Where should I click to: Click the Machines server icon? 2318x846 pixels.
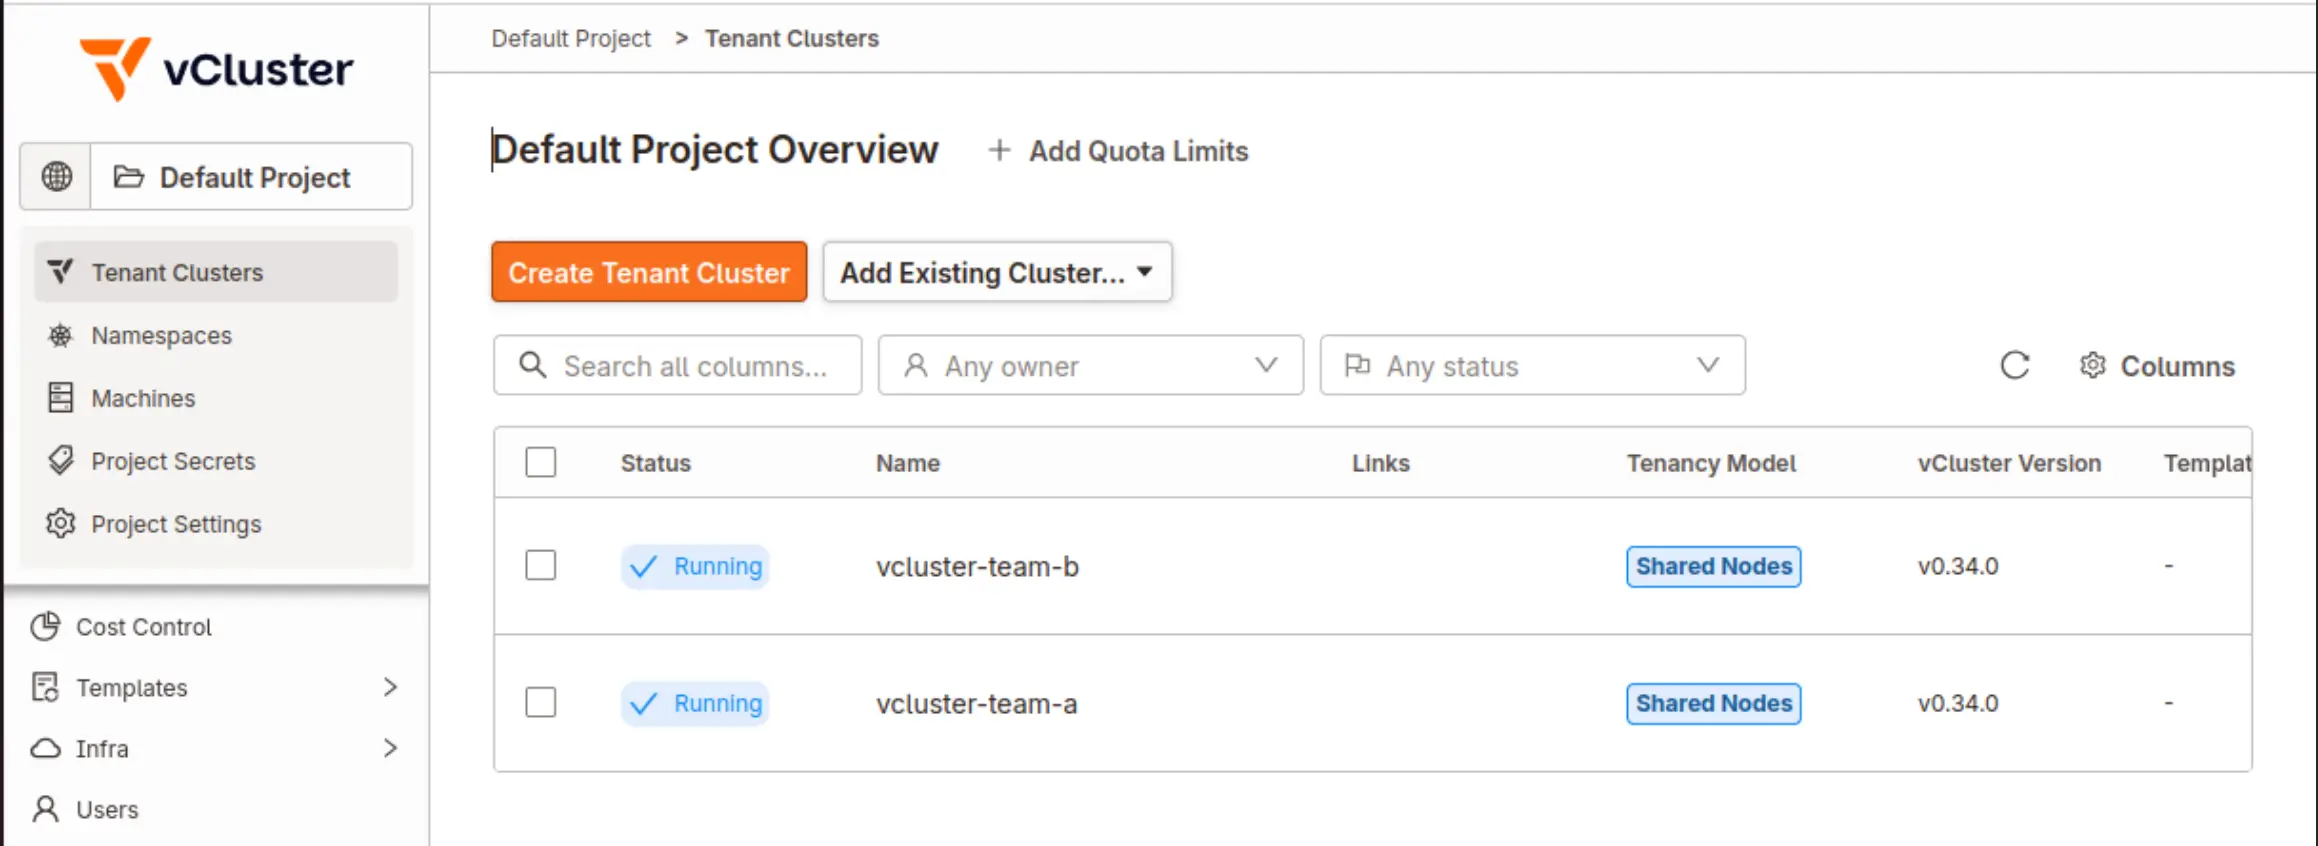(x=60, y=398)
